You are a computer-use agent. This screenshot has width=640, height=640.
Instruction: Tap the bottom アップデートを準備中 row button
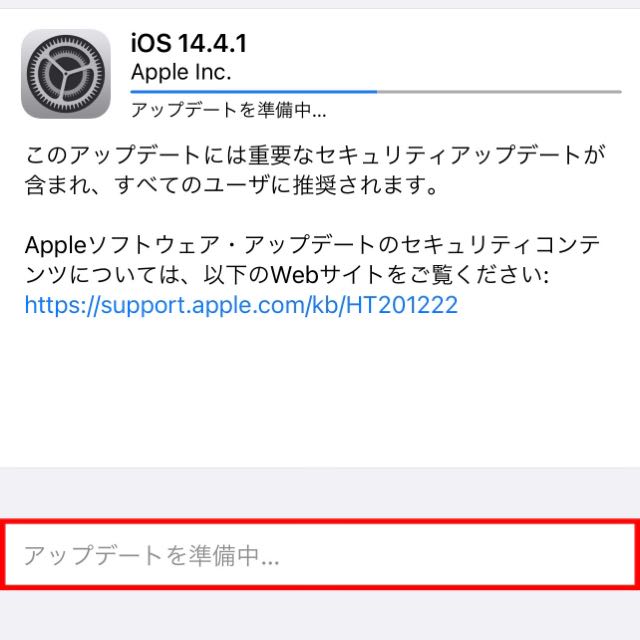click(320, 555)
